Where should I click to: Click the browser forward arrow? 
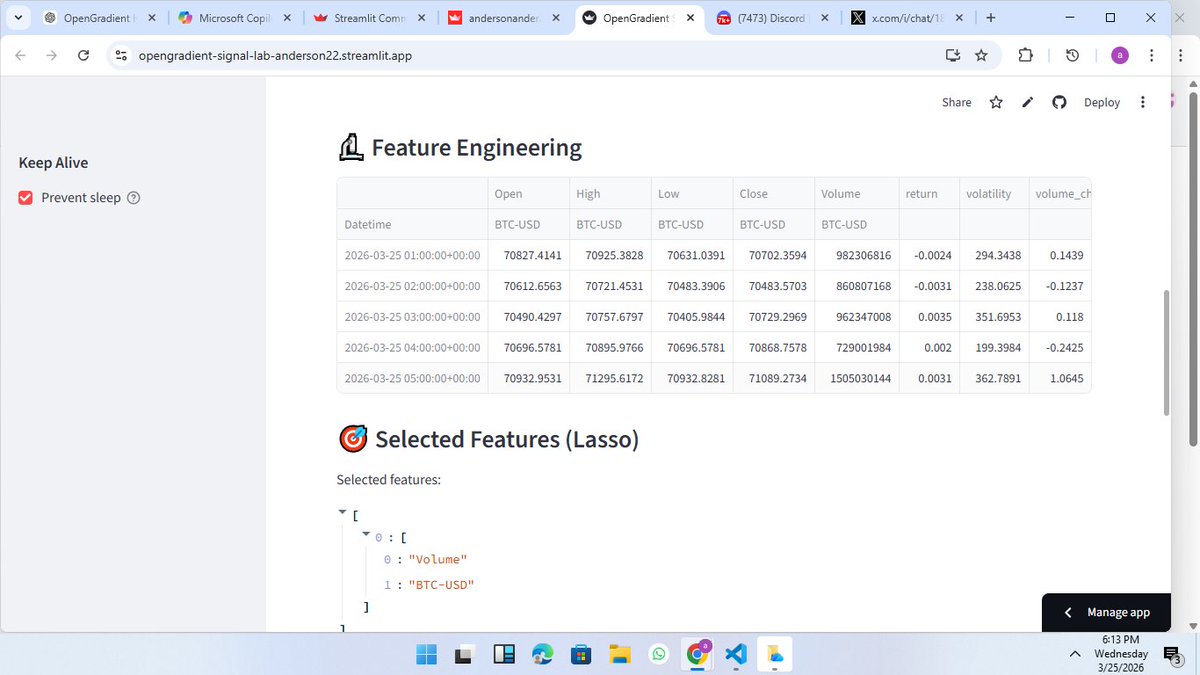52,56
